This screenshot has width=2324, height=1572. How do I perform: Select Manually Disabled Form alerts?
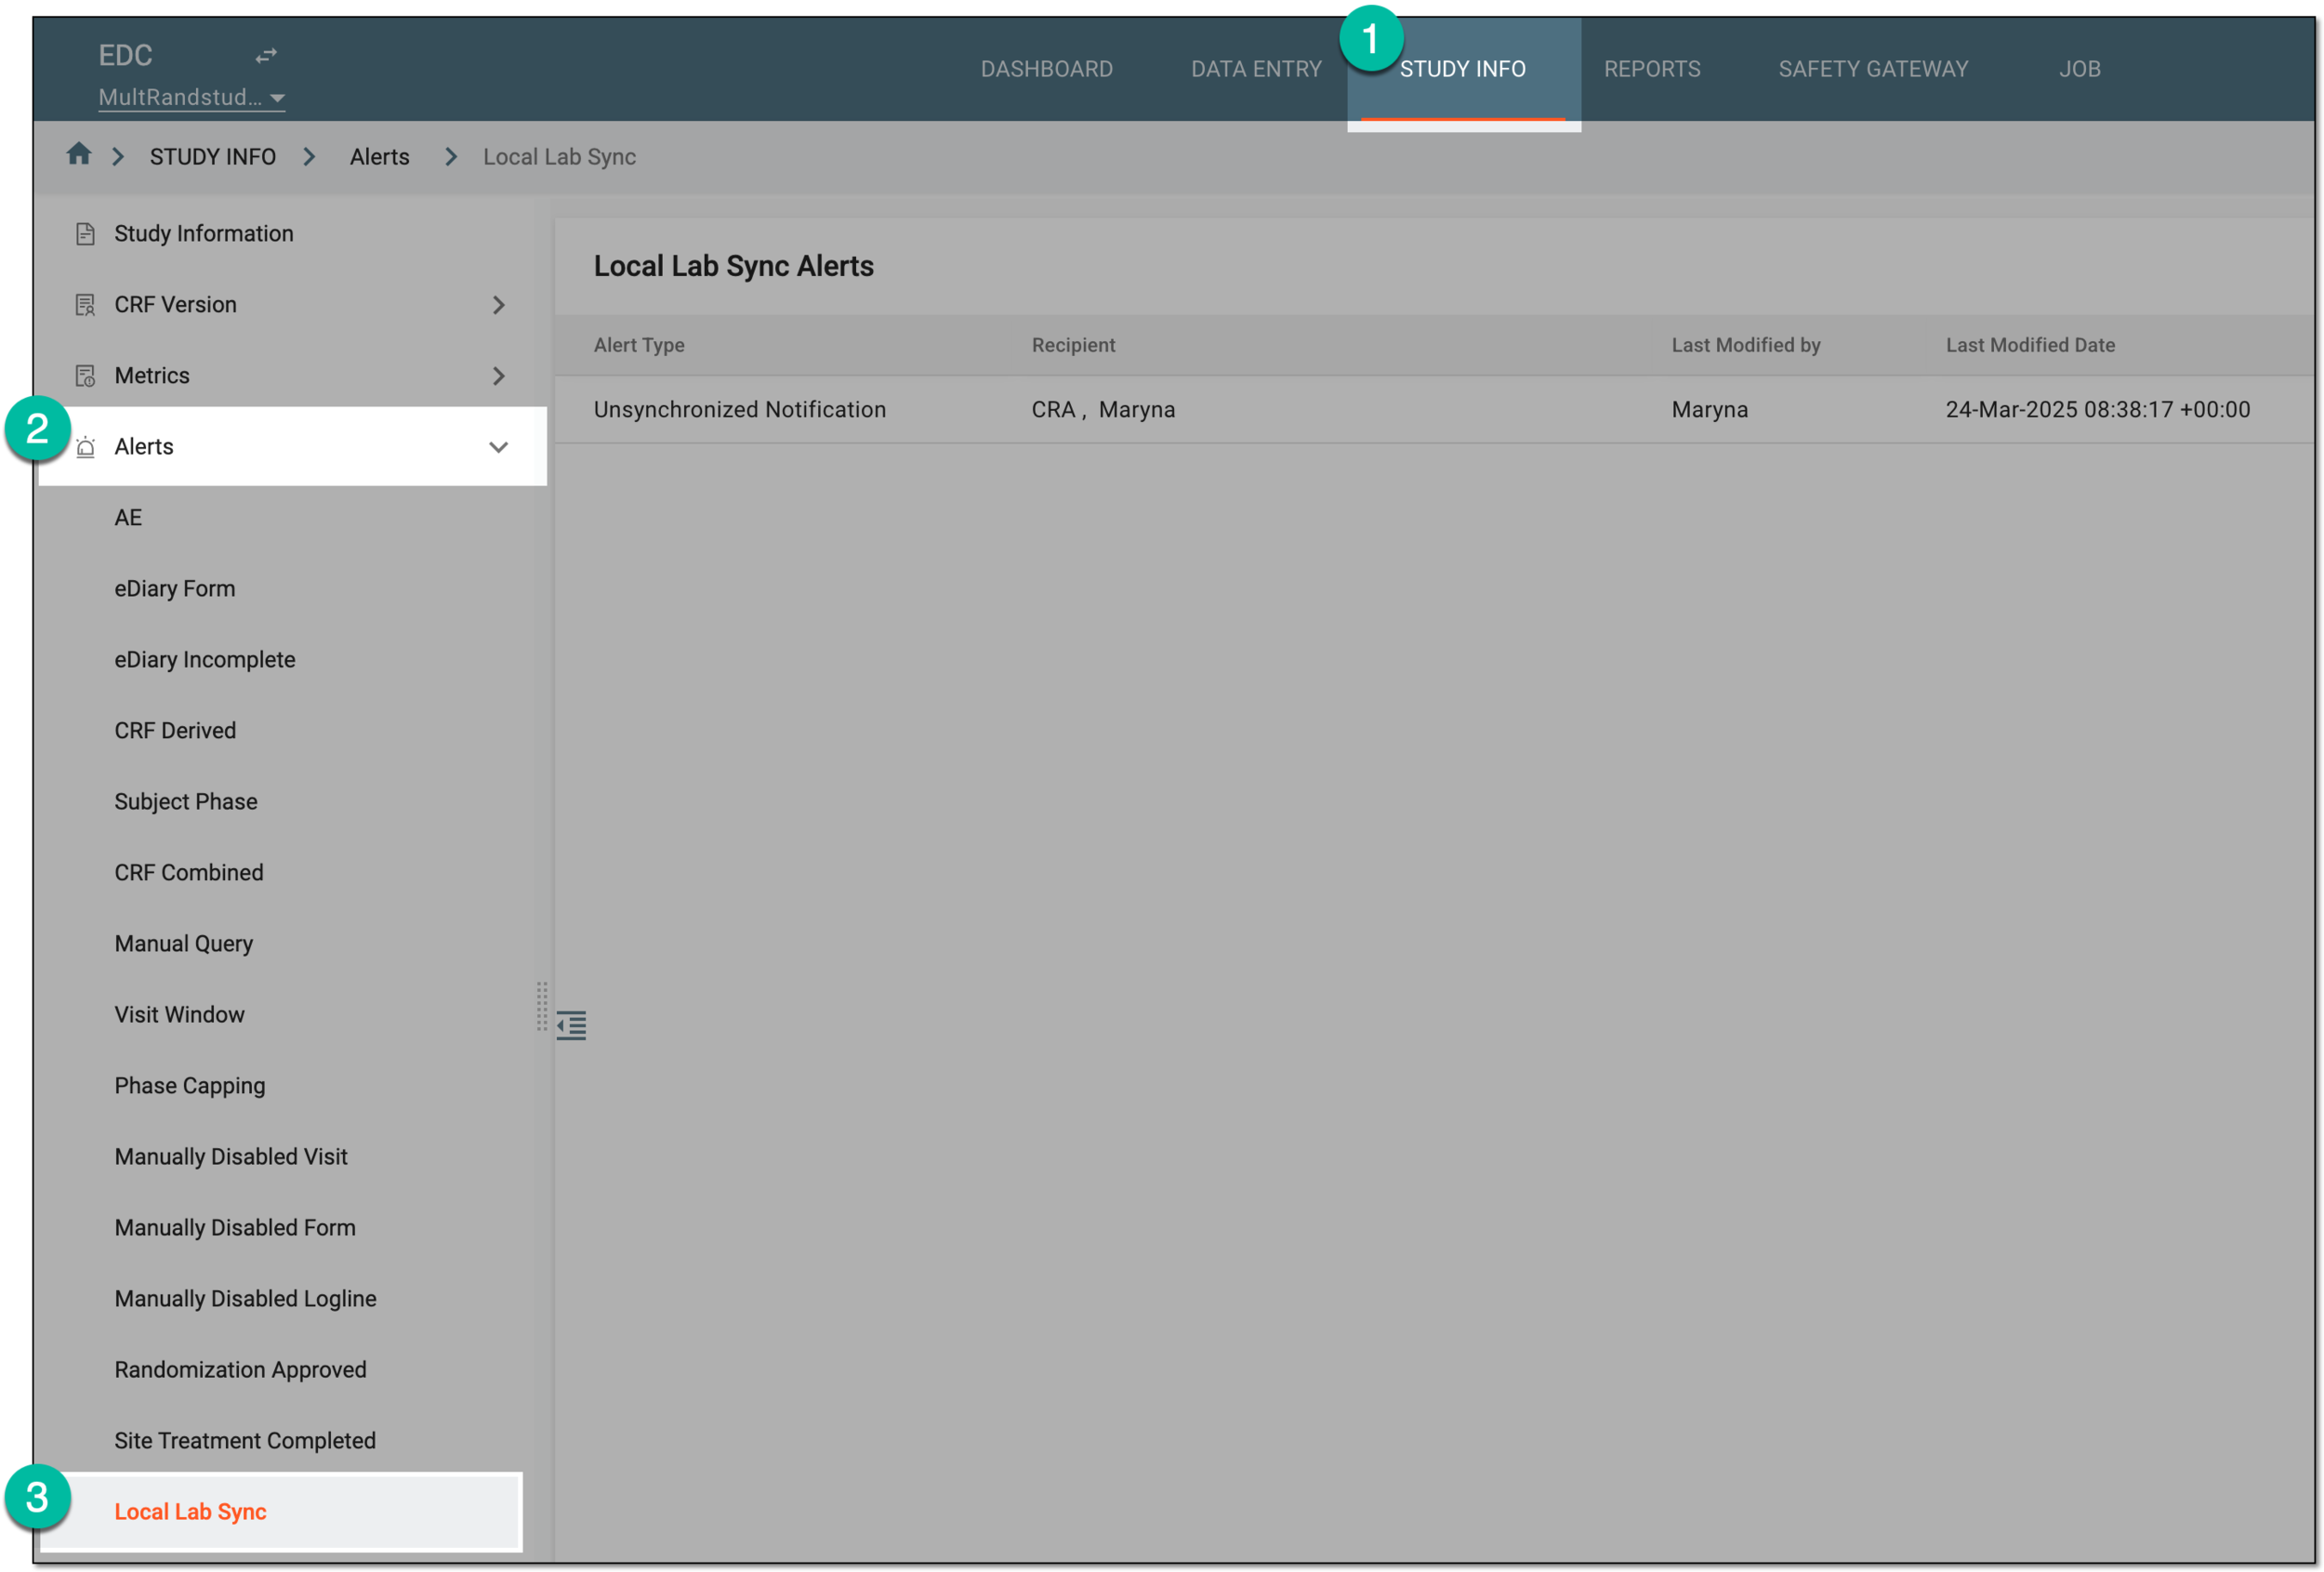tap(235, 1228)
